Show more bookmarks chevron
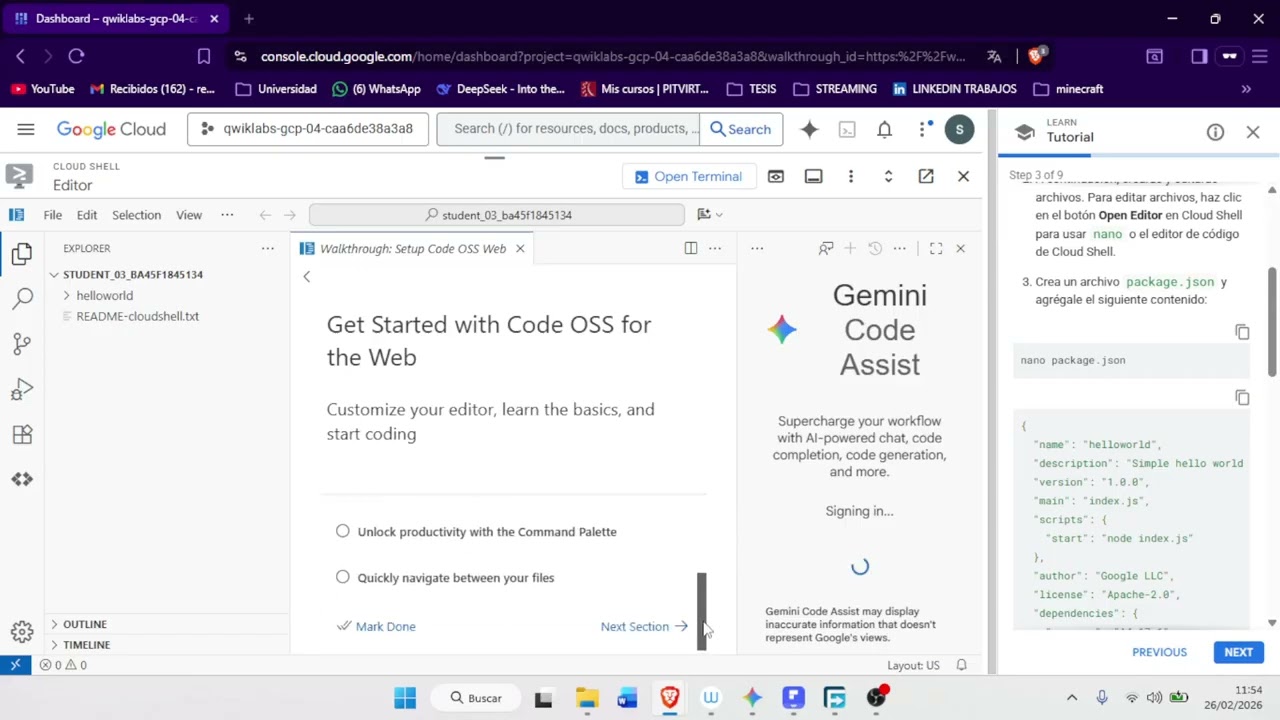This screenshot has width=1280, height=720. click(x=1246, y=89)
